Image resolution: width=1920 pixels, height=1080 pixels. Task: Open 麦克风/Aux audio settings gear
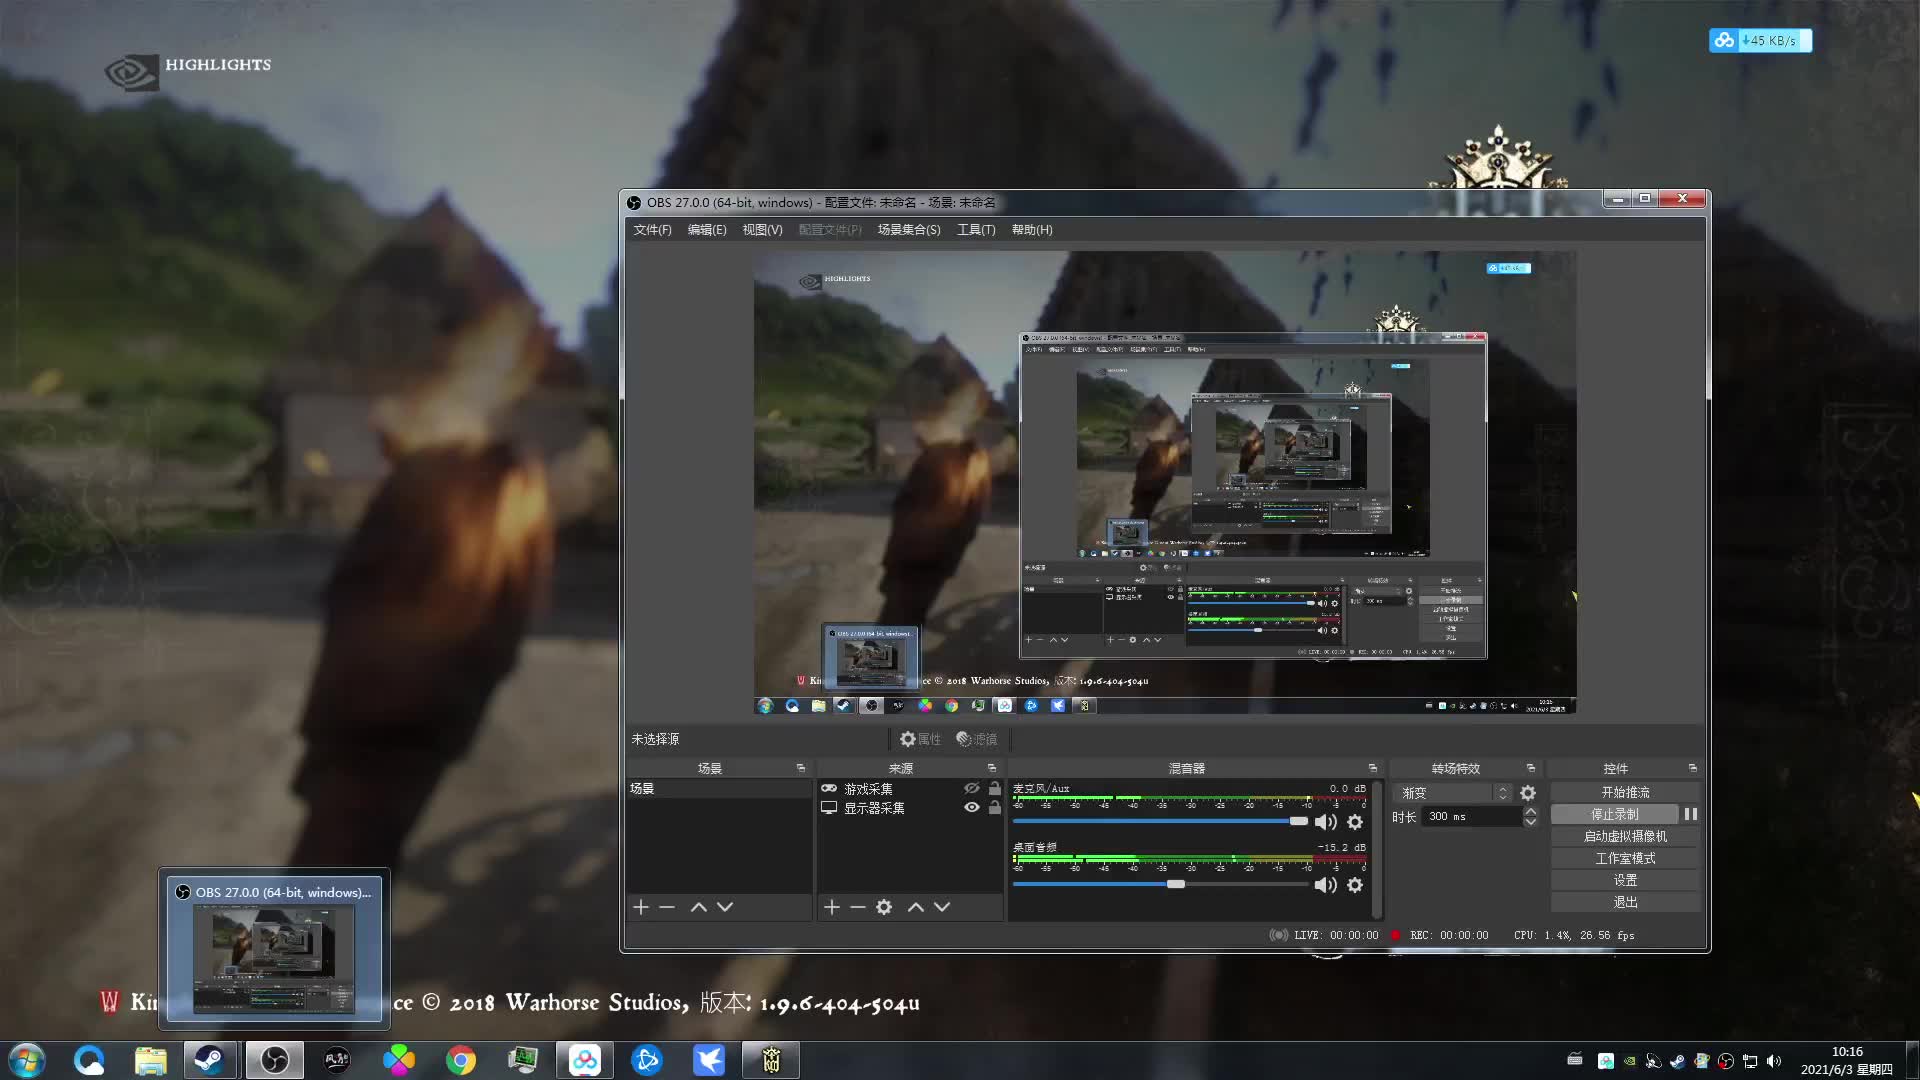tap(1355, 822)
